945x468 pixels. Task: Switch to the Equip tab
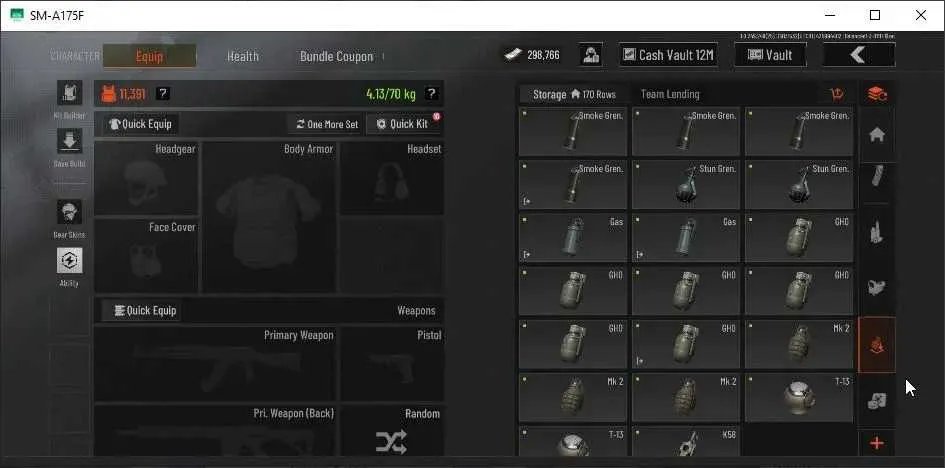click(149, 56)
